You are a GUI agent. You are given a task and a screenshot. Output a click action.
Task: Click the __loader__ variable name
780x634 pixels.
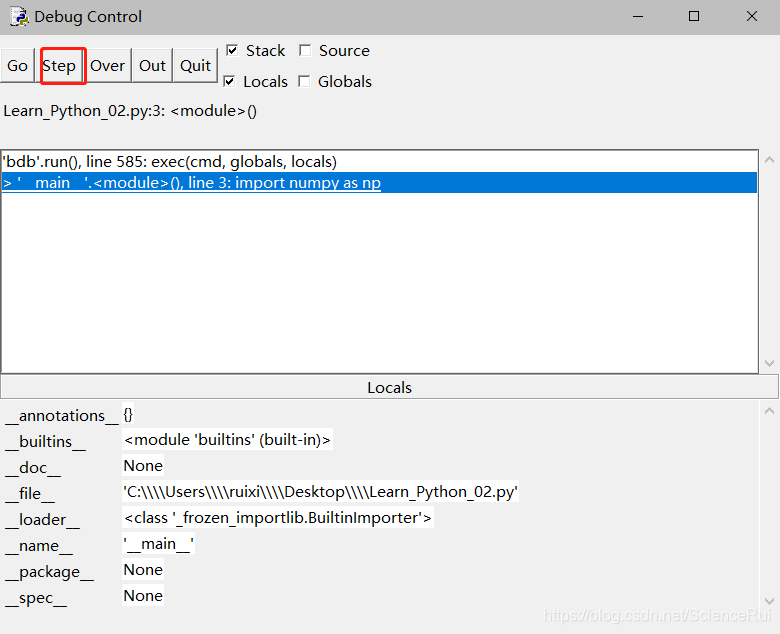pos(42,520)
